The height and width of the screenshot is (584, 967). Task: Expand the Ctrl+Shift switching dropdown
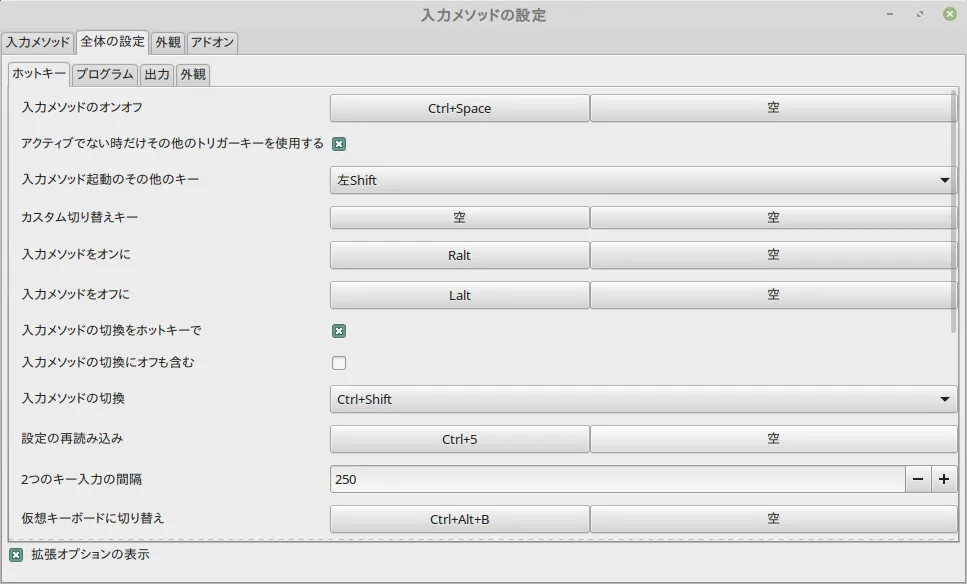643,399
